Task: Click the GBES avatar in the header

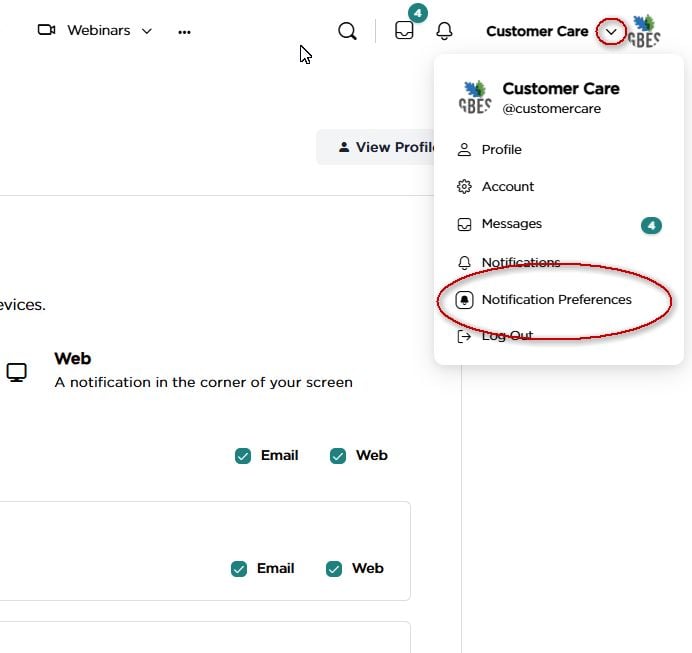Action: click(644, 31)
